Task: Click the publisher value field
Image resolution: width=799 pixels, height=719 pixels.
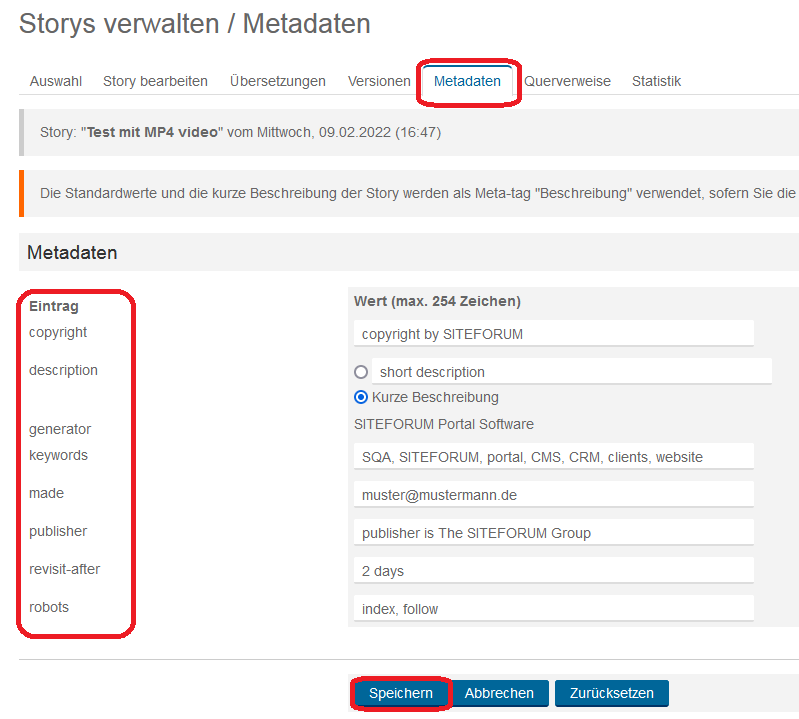Action: [553, 533]
